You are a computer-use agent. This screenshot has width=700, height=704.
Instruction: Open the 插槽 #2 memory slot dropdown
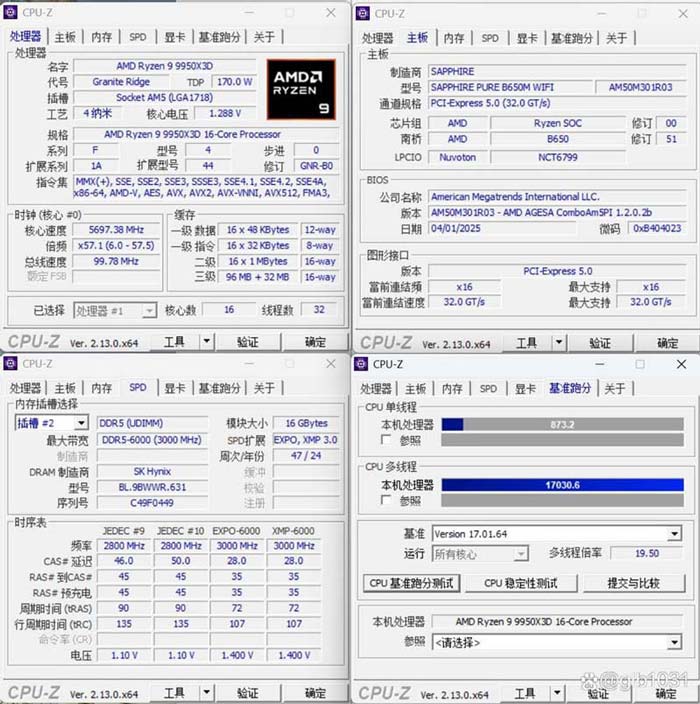[x=81, y=423]
